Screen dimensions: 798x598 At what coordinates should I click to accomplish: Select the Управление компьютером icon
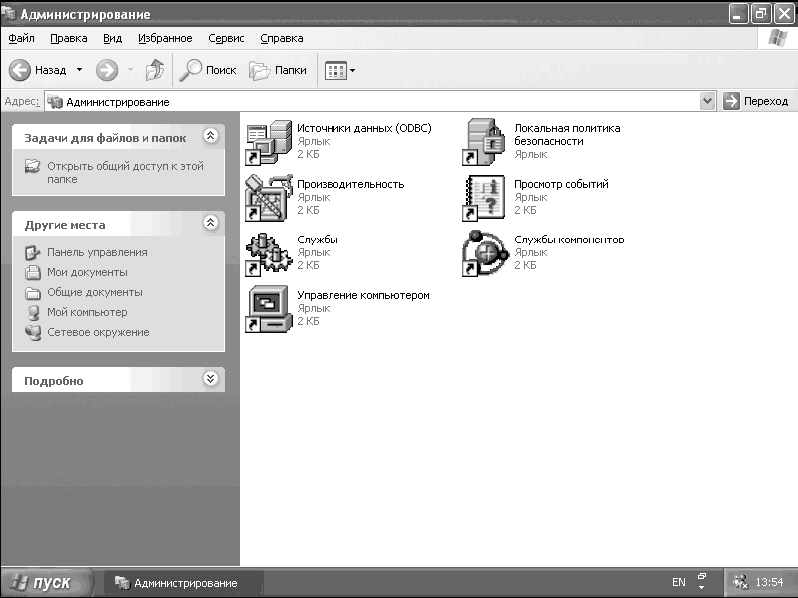tap(269, 309)
